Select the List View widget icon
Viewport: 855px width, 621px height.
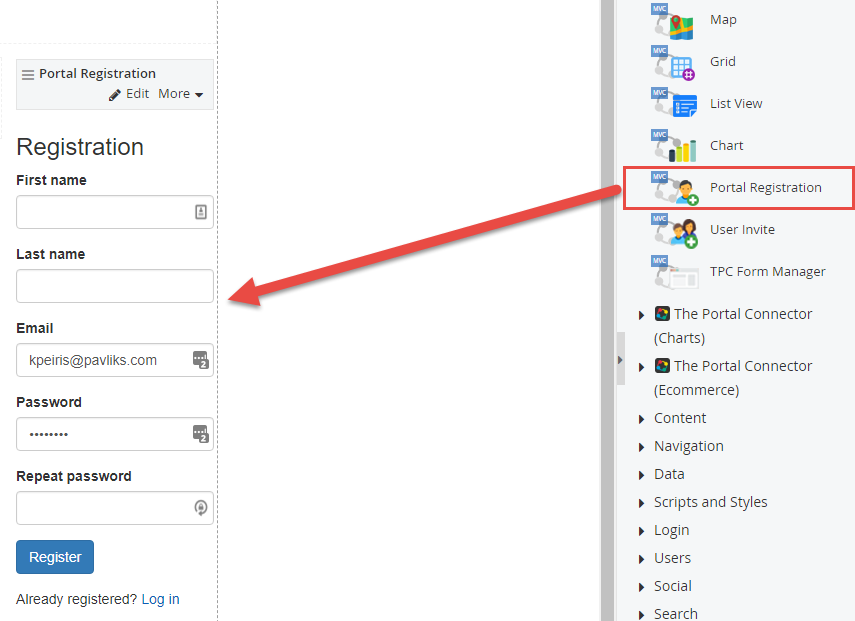[x=674, y=105]
